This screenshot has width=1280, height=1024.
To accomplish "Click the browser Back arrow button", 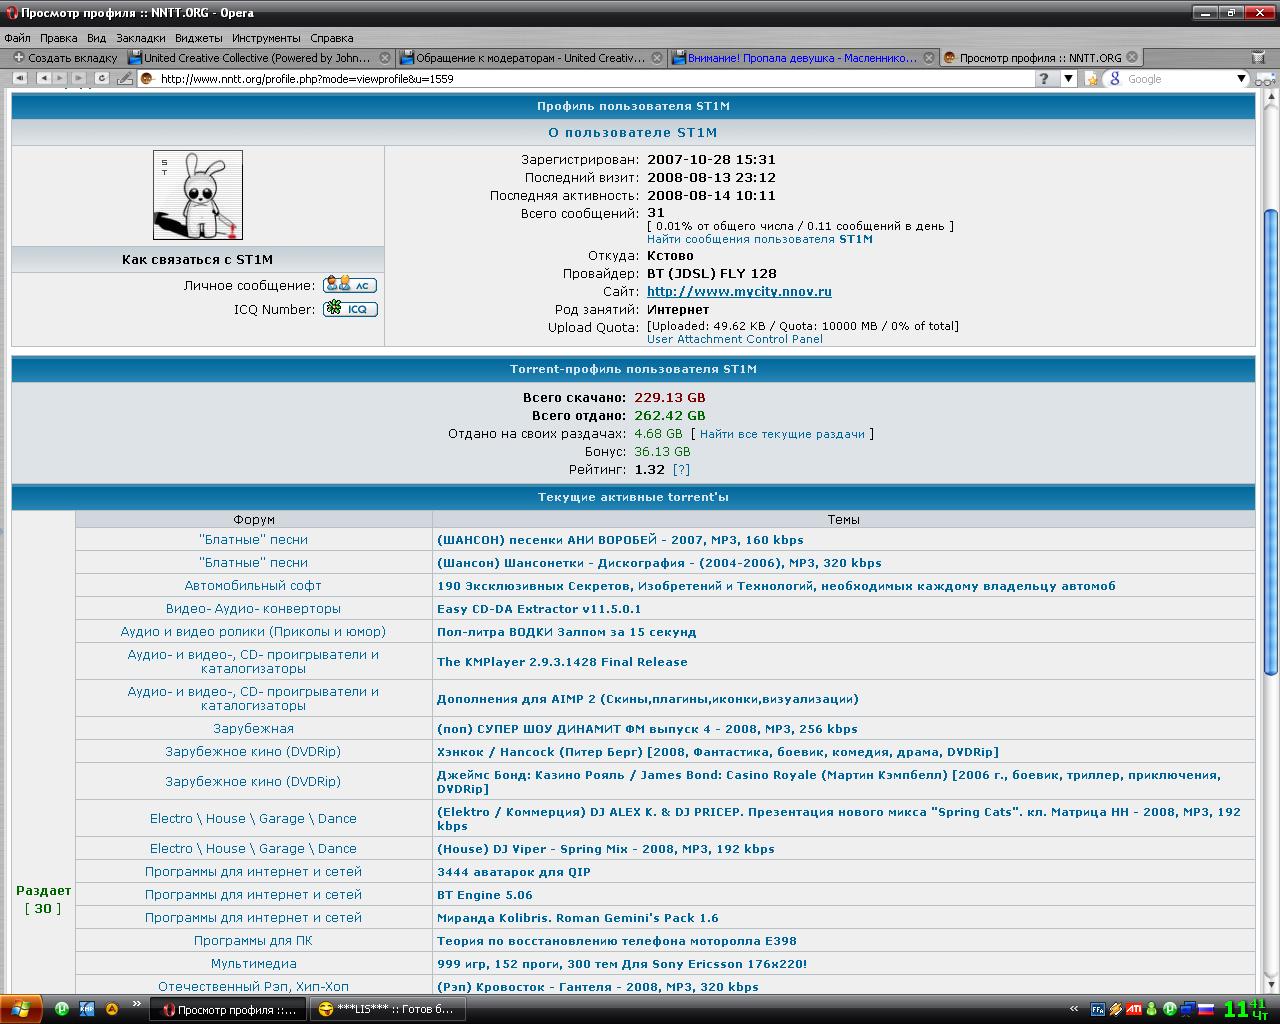I will pos(43,78).
